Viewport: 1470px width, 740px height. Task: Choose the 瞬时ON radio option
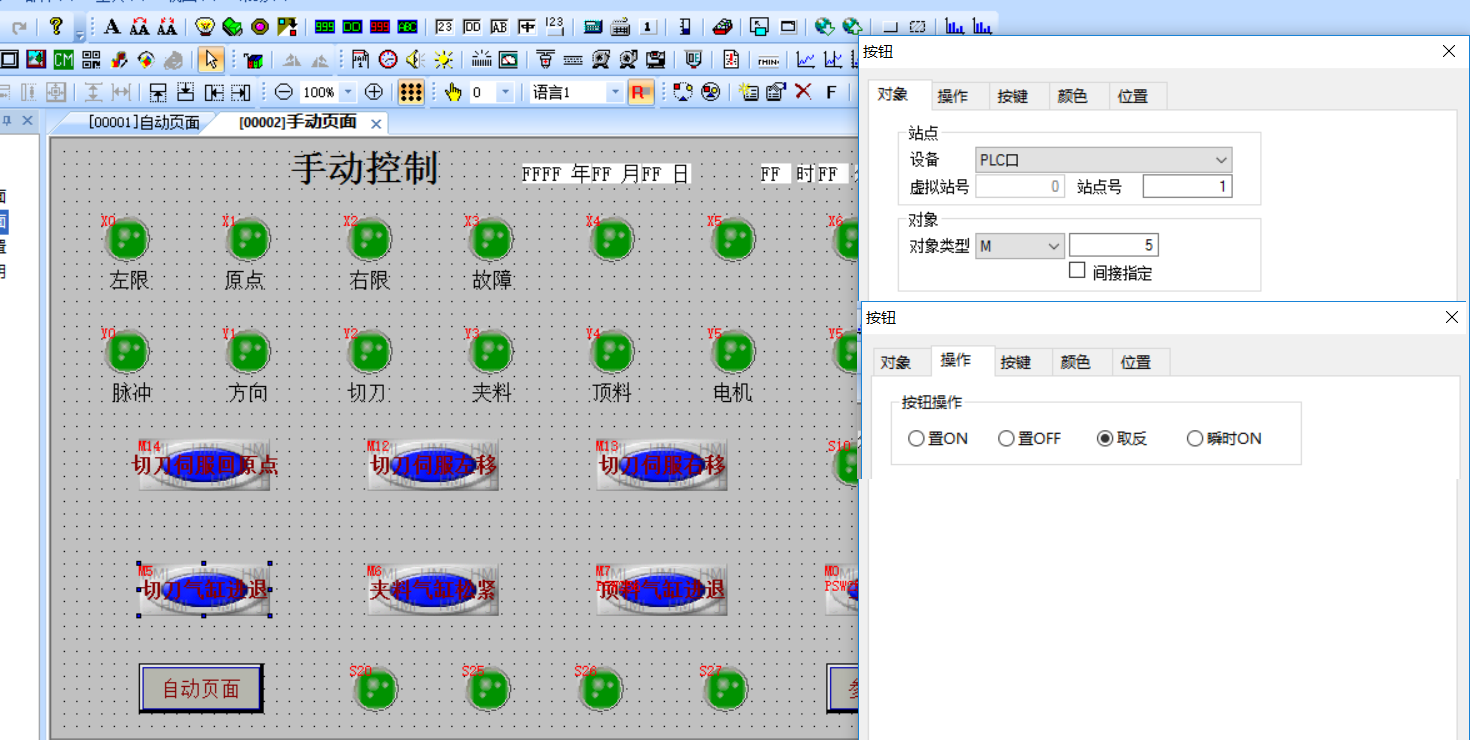tap(1195, 439)
